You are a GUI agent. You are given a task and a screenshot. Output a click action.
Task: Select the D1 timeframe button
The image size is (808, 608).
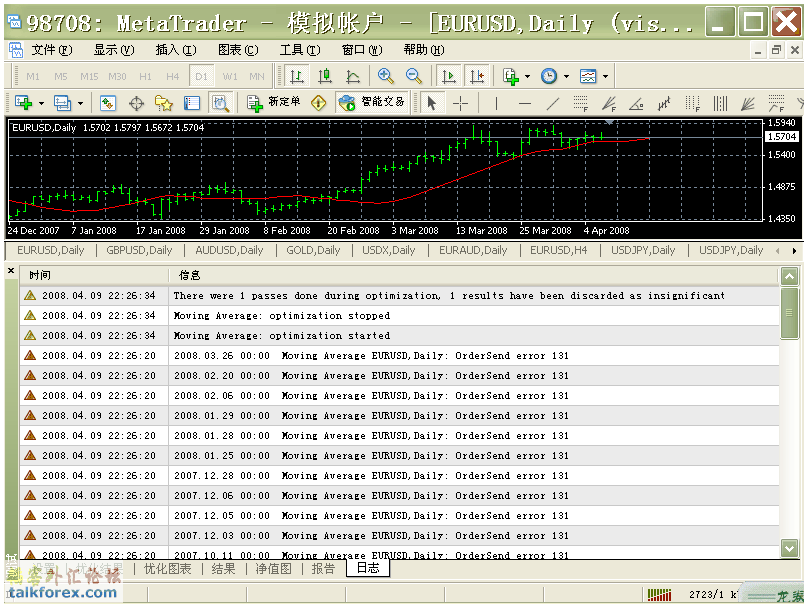coord(201,76)
